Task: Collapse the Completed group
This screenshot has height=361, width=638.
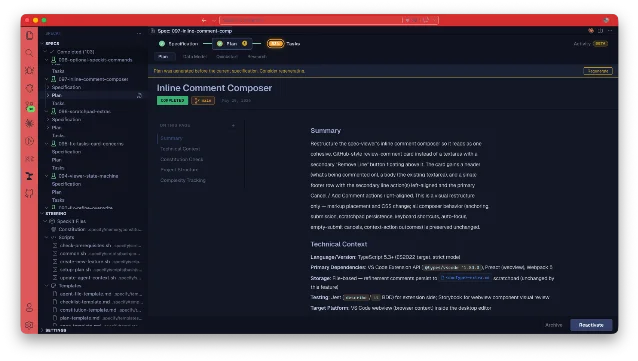Action: tap(46, 52)
